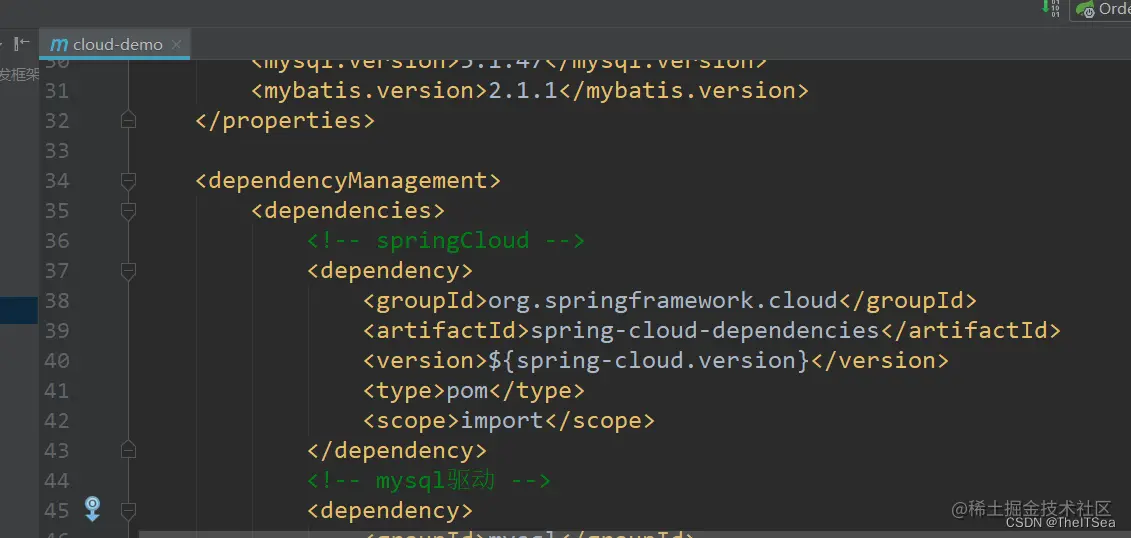Click the closing </properties> tag
This screenshot has height=538, width=1131.
285,120
